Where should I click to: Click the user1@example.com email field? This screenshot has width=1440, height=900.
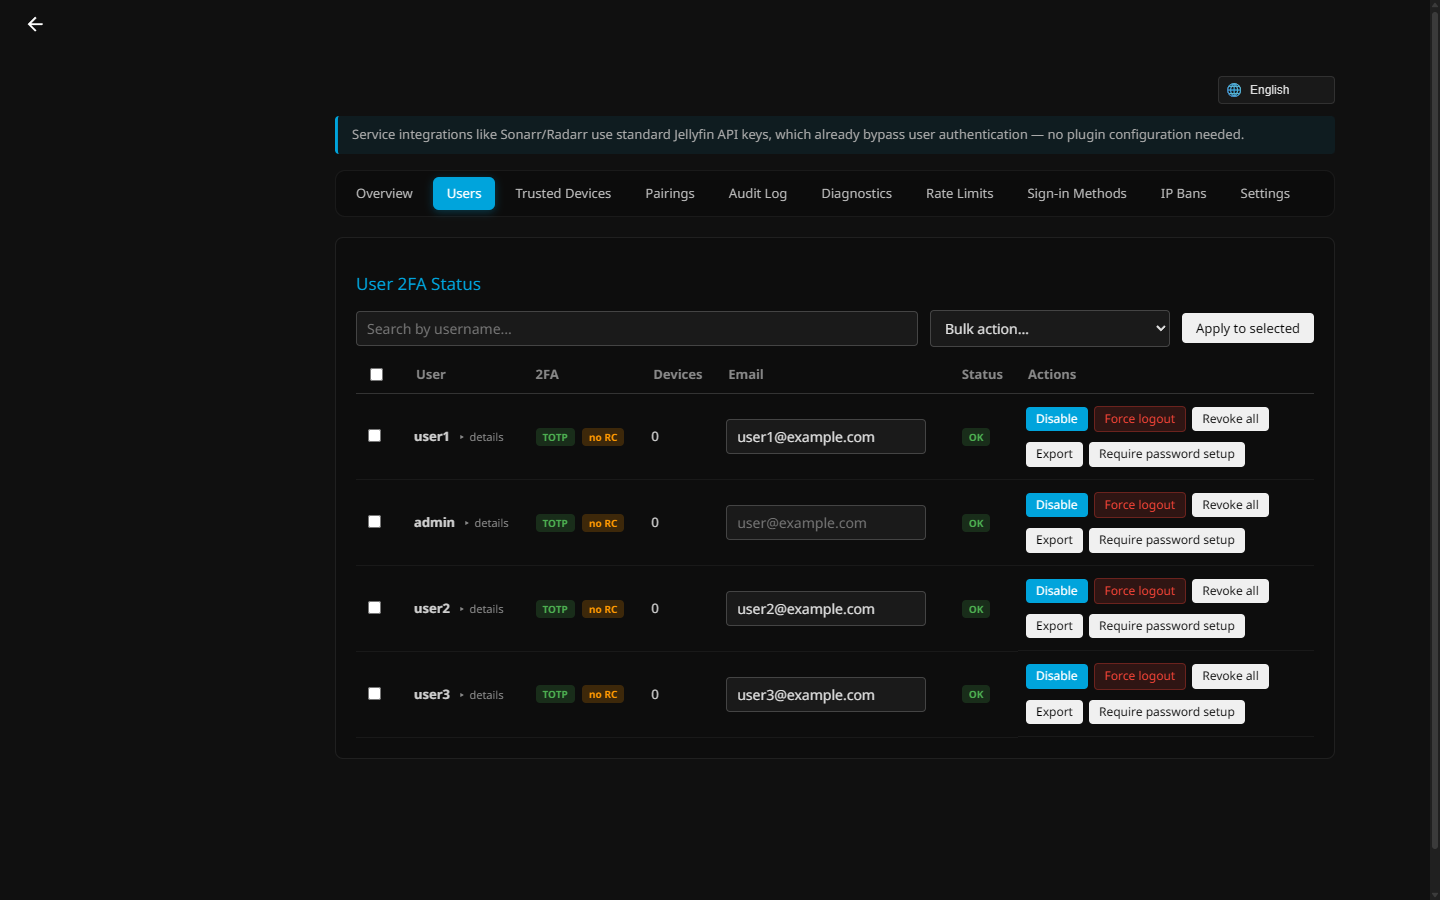click(x=826, y=437)
